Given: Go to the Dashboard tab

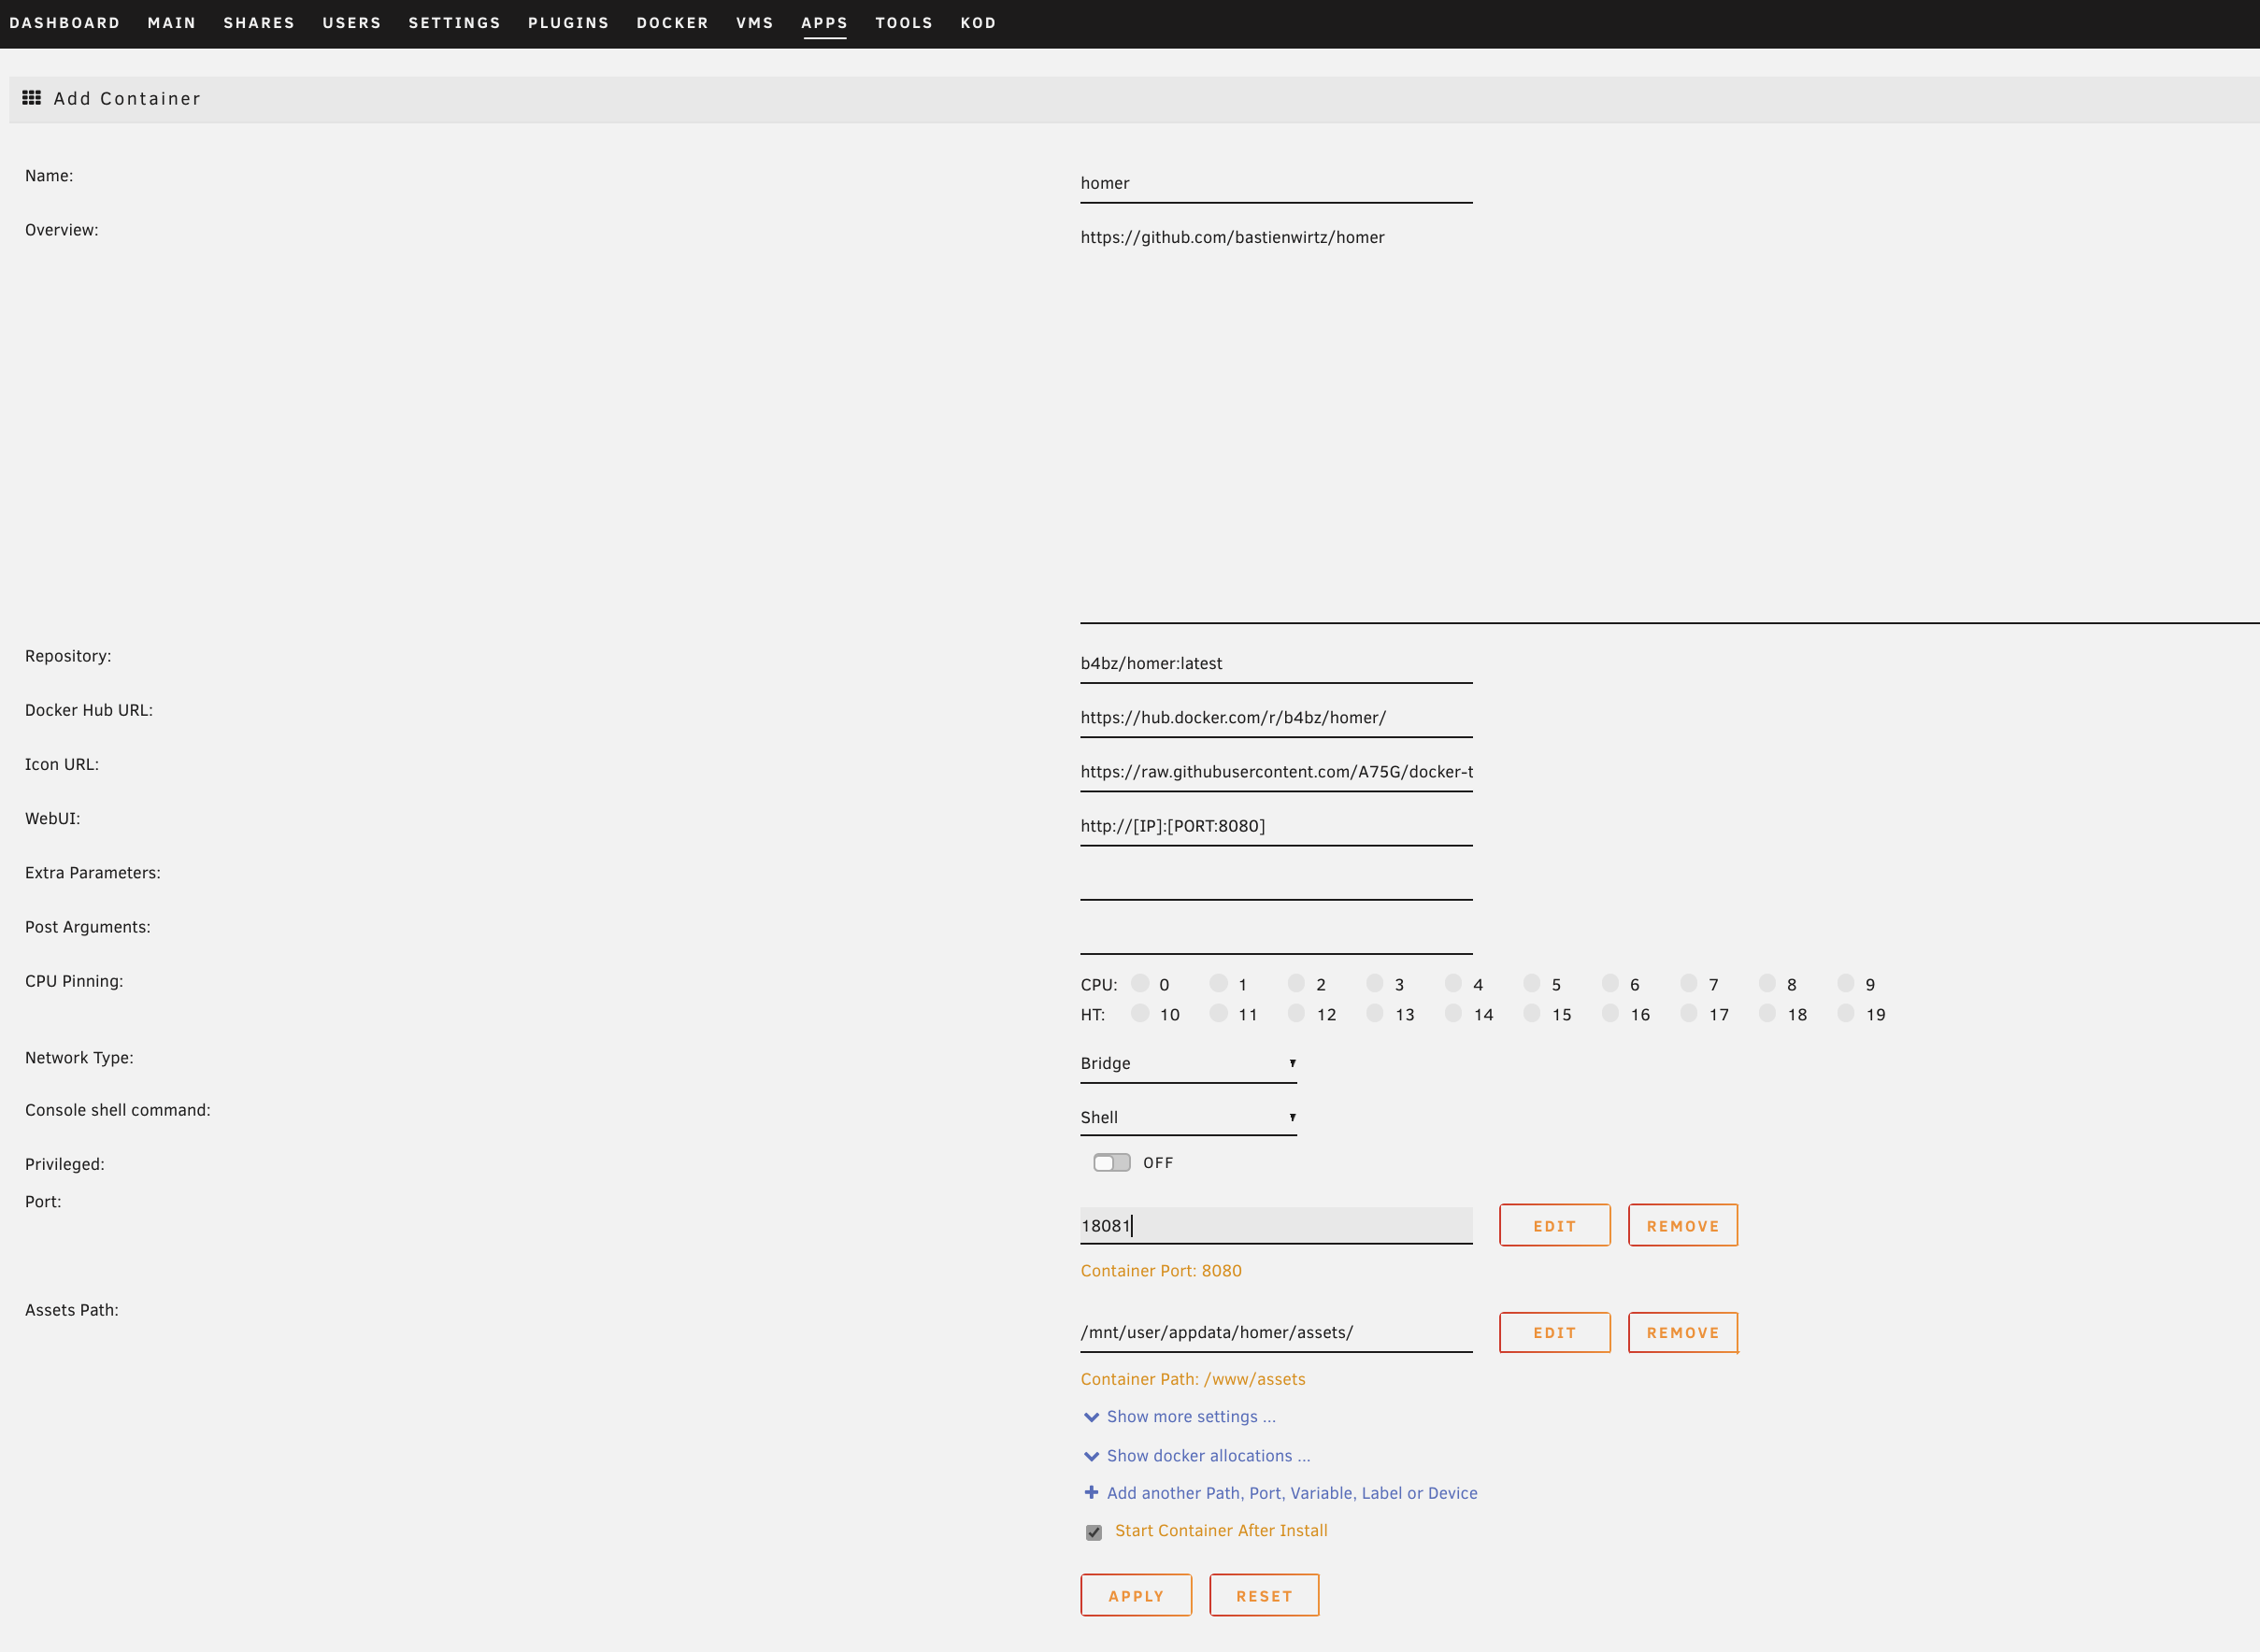Looking at the screenshot, I should (x=65, y=23).
